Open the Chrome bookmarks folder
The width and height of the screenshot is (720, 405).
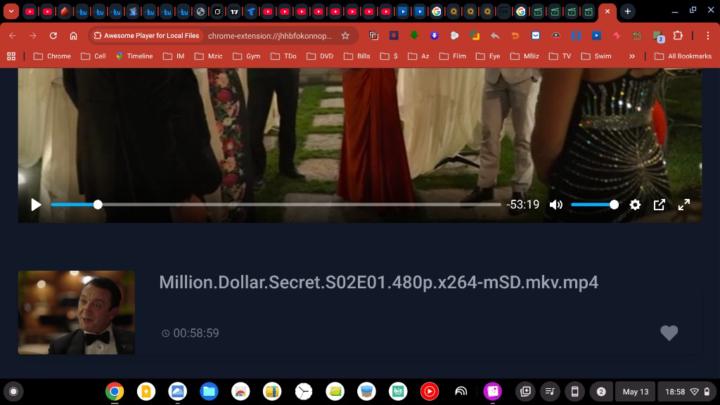(52, 56)
